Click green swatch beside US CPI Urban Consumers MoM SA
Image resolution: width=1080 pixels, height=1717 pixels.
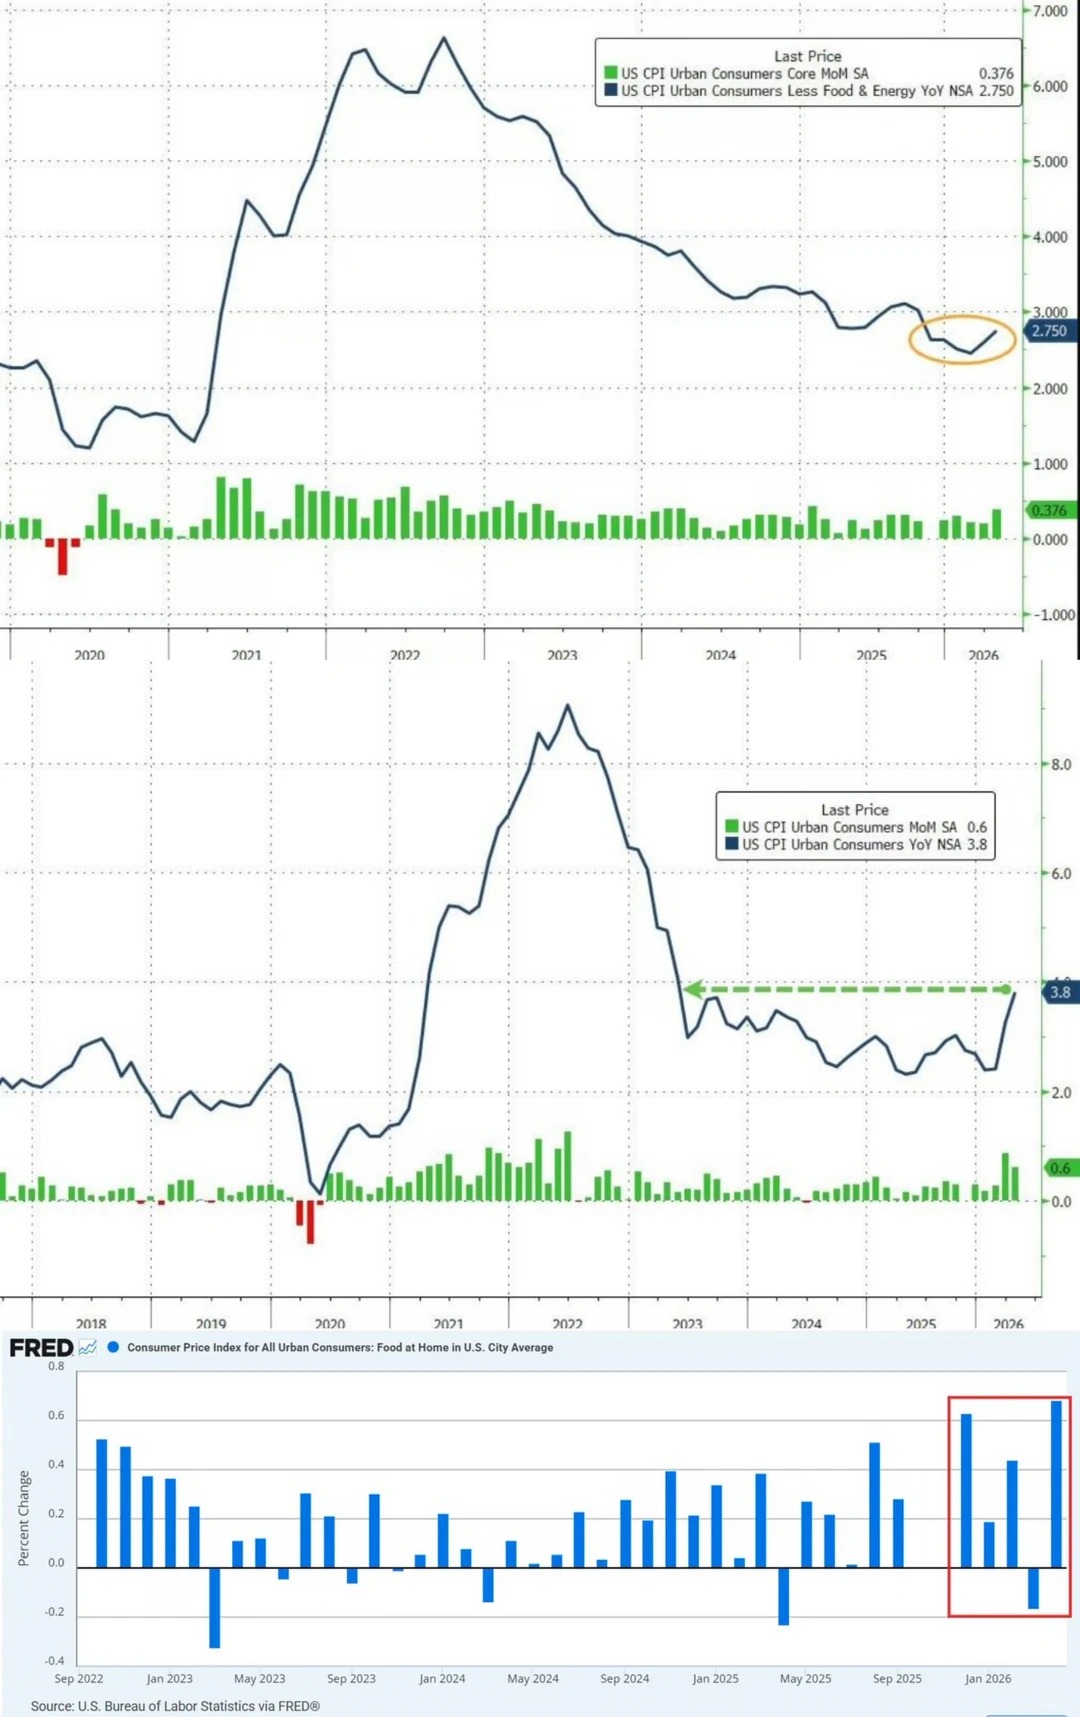(732, 827)
